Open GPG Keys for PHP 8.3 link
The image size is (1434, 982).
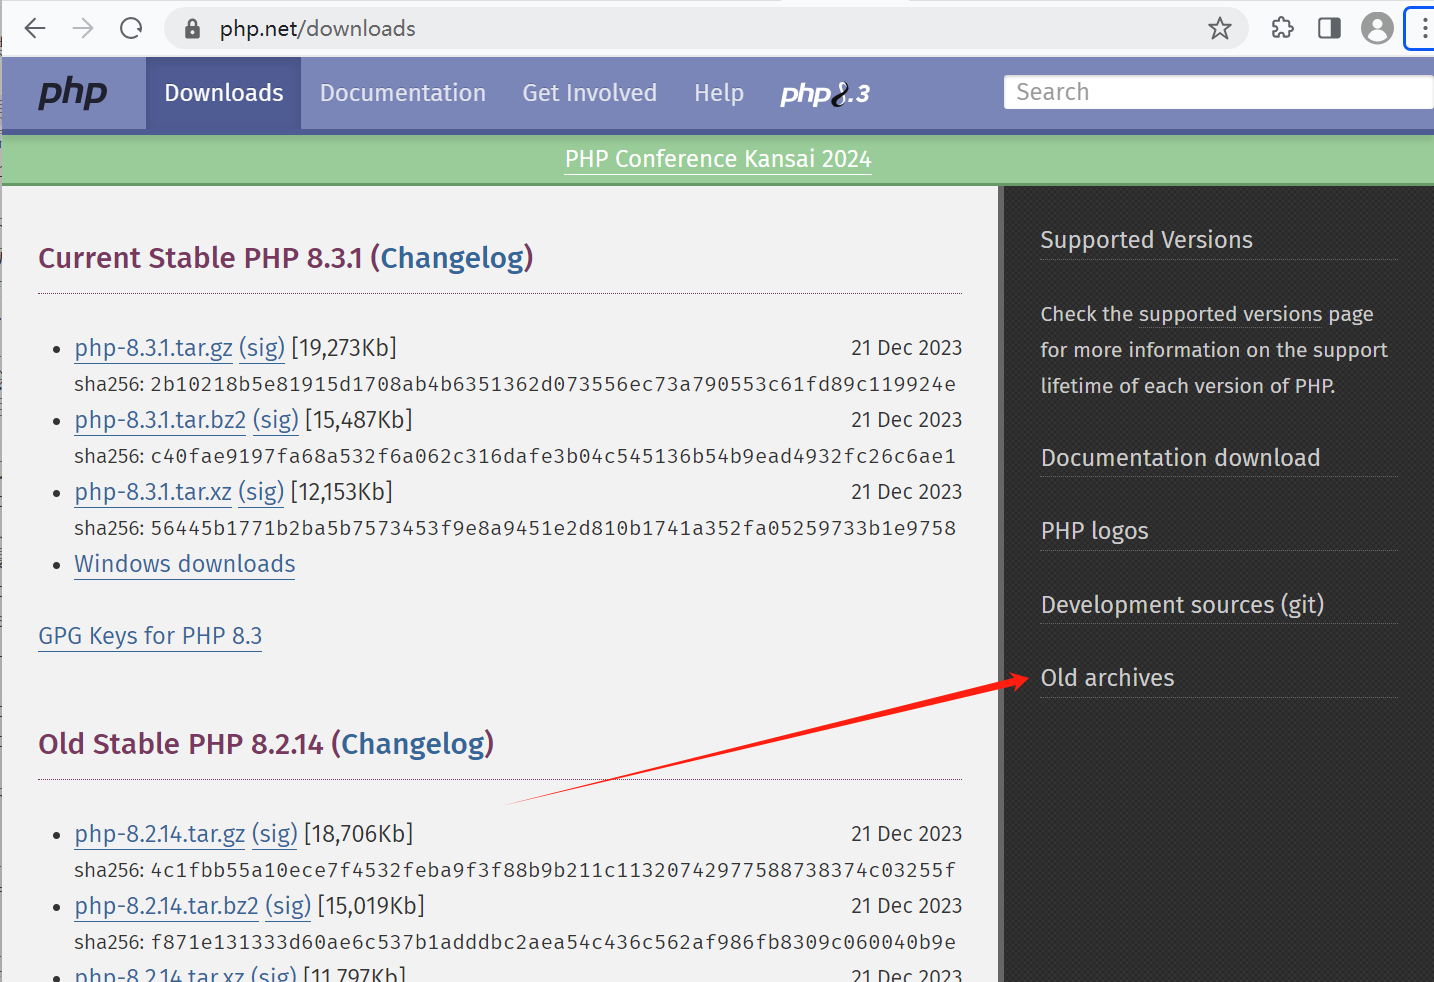tap(150, 636)
